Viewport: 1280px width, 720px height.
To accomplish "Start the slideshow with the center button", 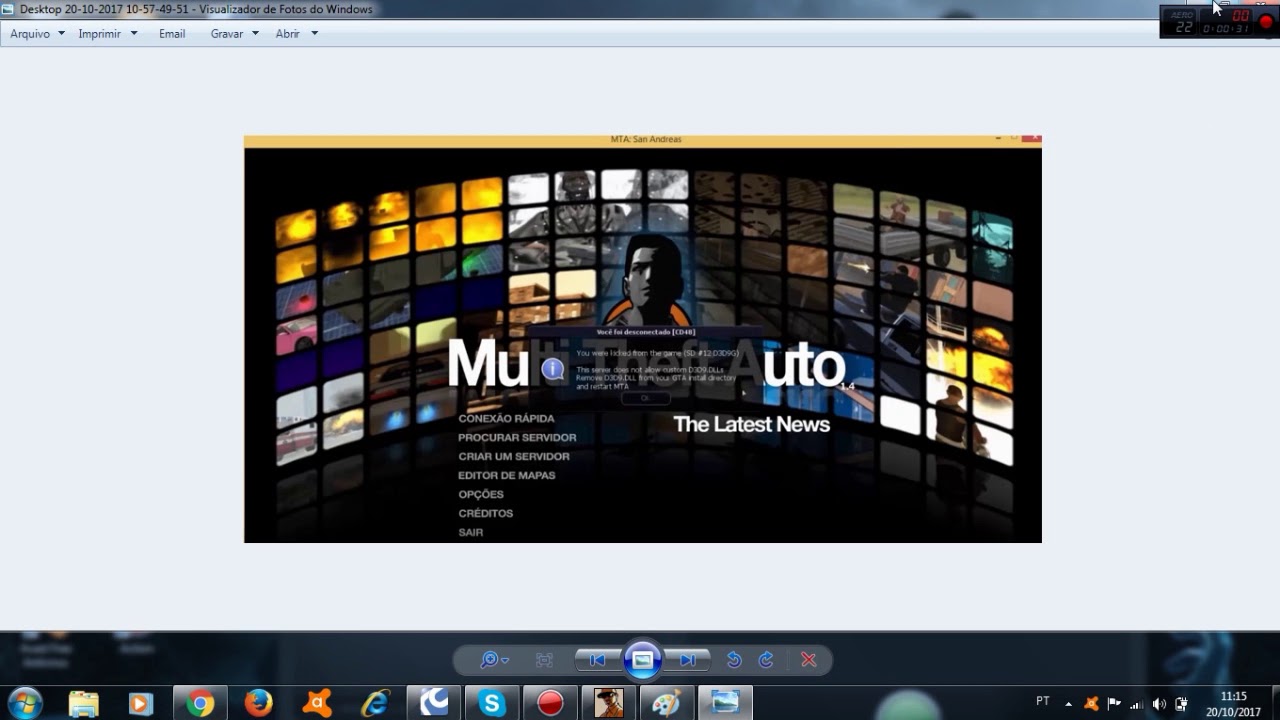I will click(643, 660).
